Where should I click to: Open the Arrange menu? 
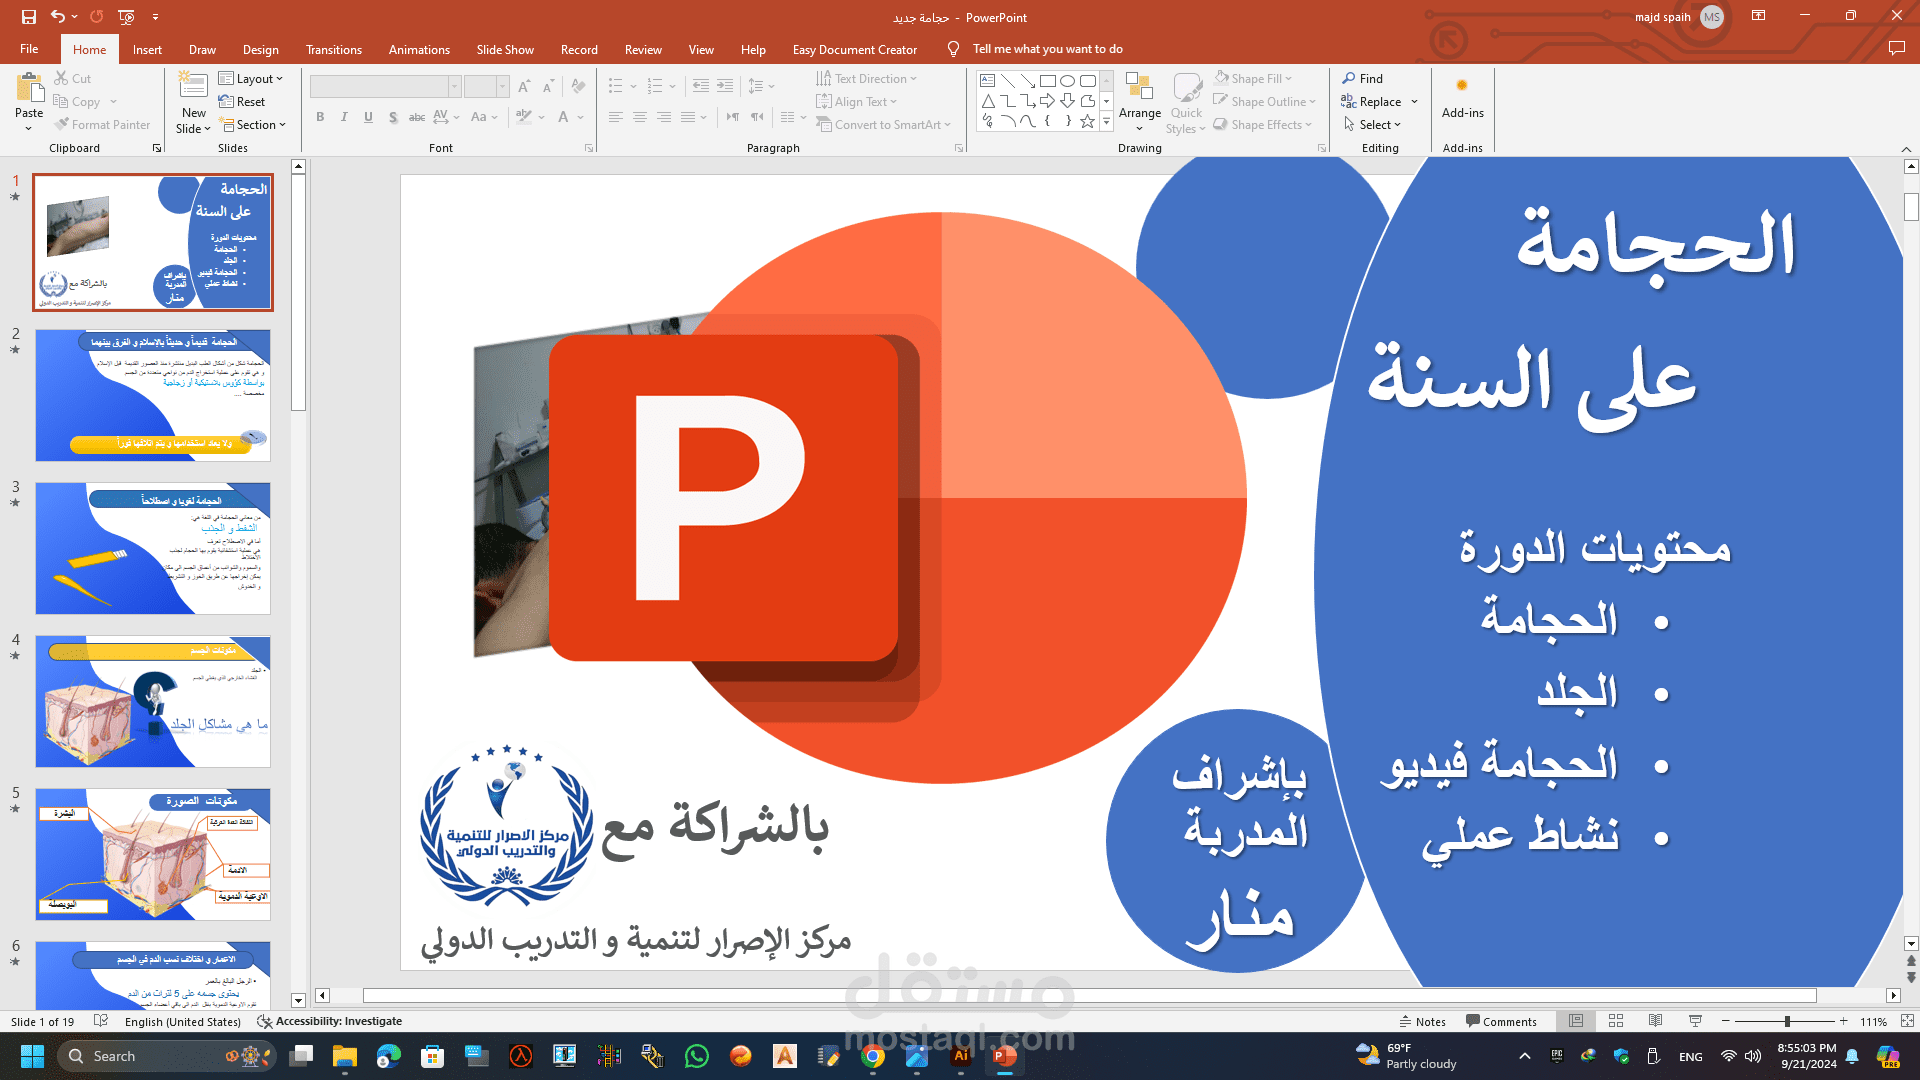tap(1140, 100)
